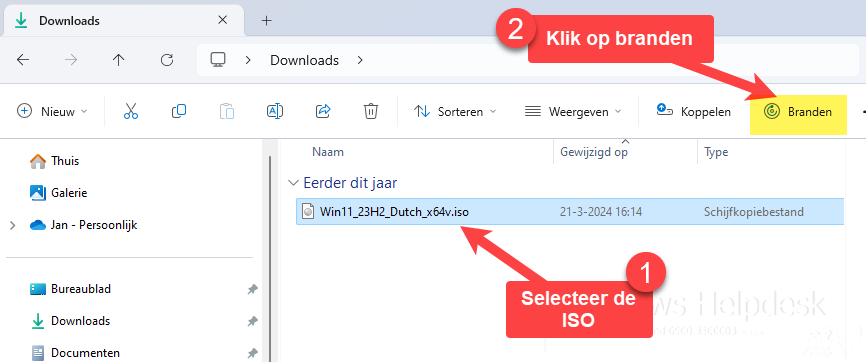Go up one folder level
Screen dimensions: 866x362
tap(118, 60)
